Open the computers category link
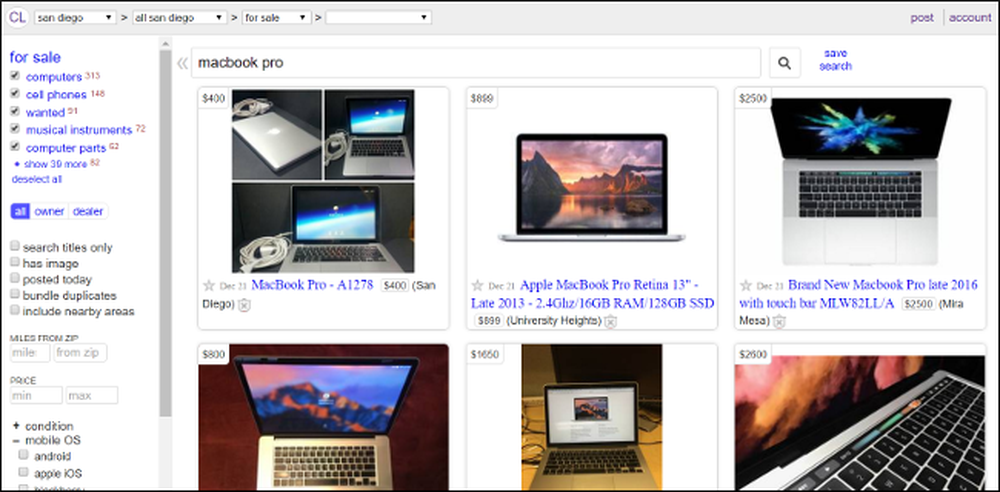The width and height of the screenshot is (1000, 492). point(54,77)
